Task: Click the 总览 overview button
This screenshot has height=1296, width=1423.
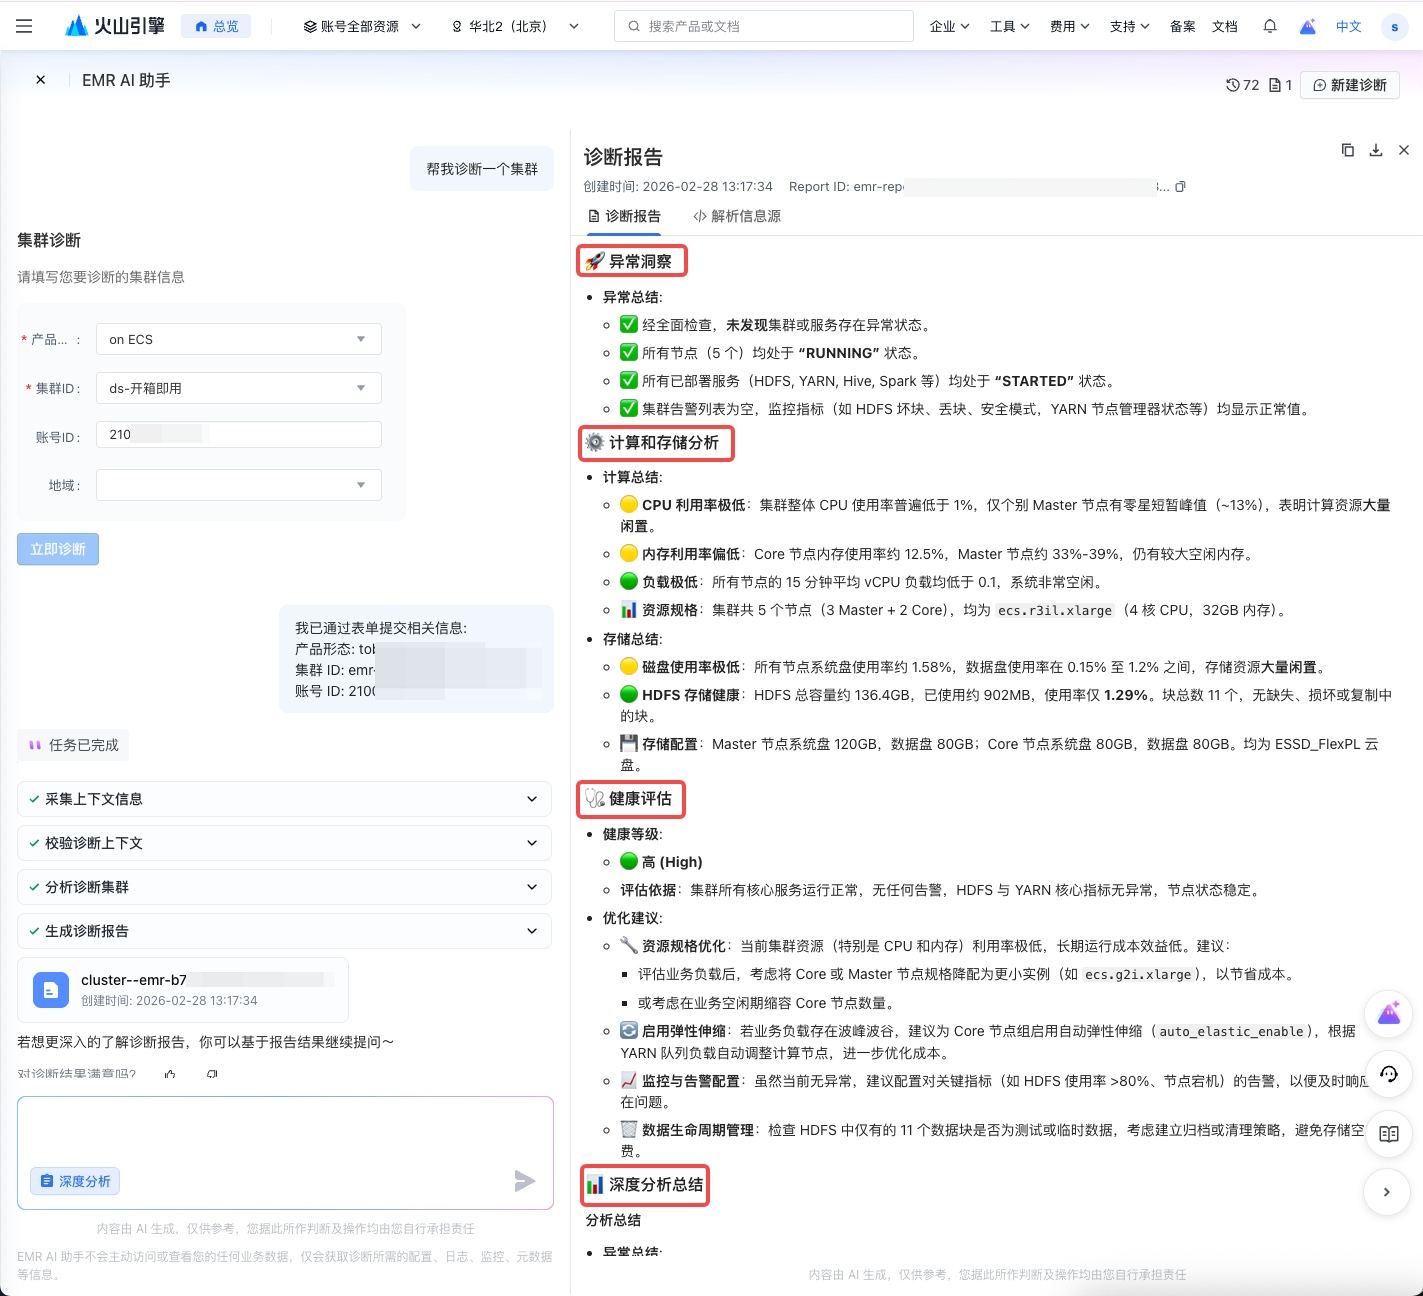Action: (x=216, y=26)
